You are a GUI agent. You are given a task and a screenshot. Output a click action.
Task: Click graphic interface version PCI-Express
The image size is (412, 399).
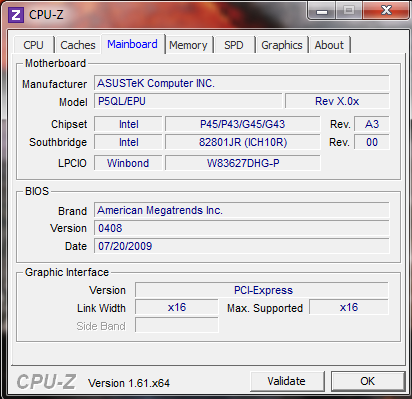tap(262, 290)
